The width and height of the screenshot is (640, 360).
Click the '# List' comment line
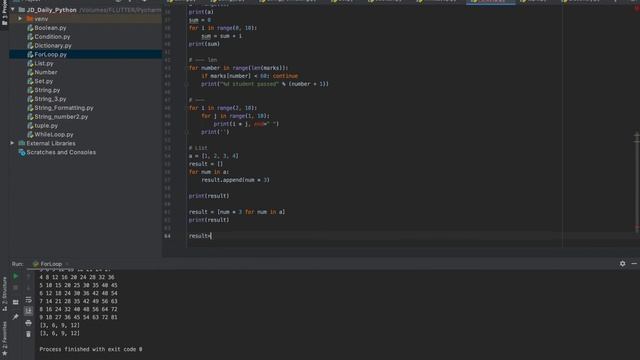[198, 148]
